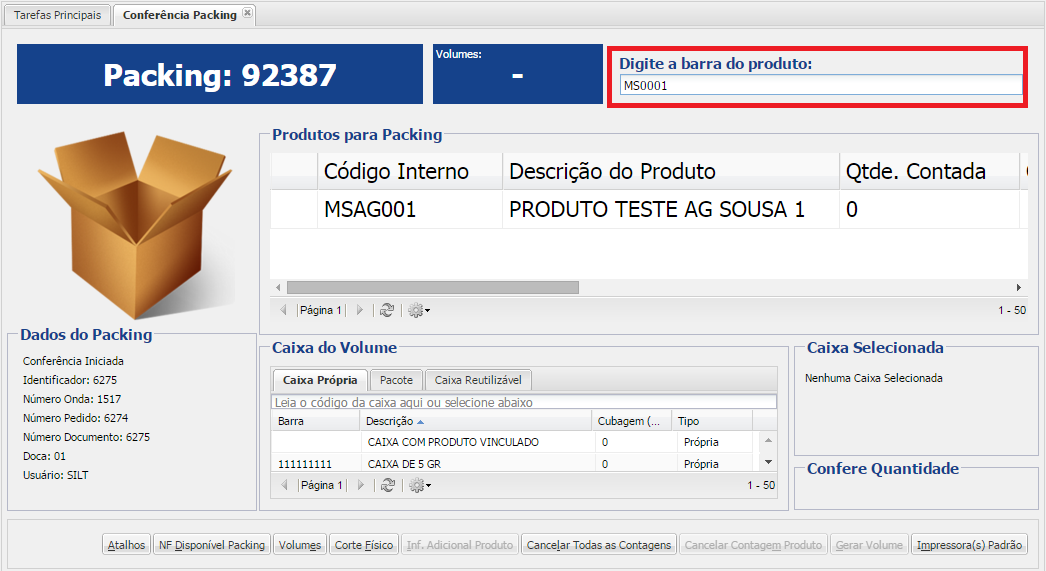Click the Produtos grid horizontal scrollbar thumb
Screen dimensions: 1046x571
(433, 288)
